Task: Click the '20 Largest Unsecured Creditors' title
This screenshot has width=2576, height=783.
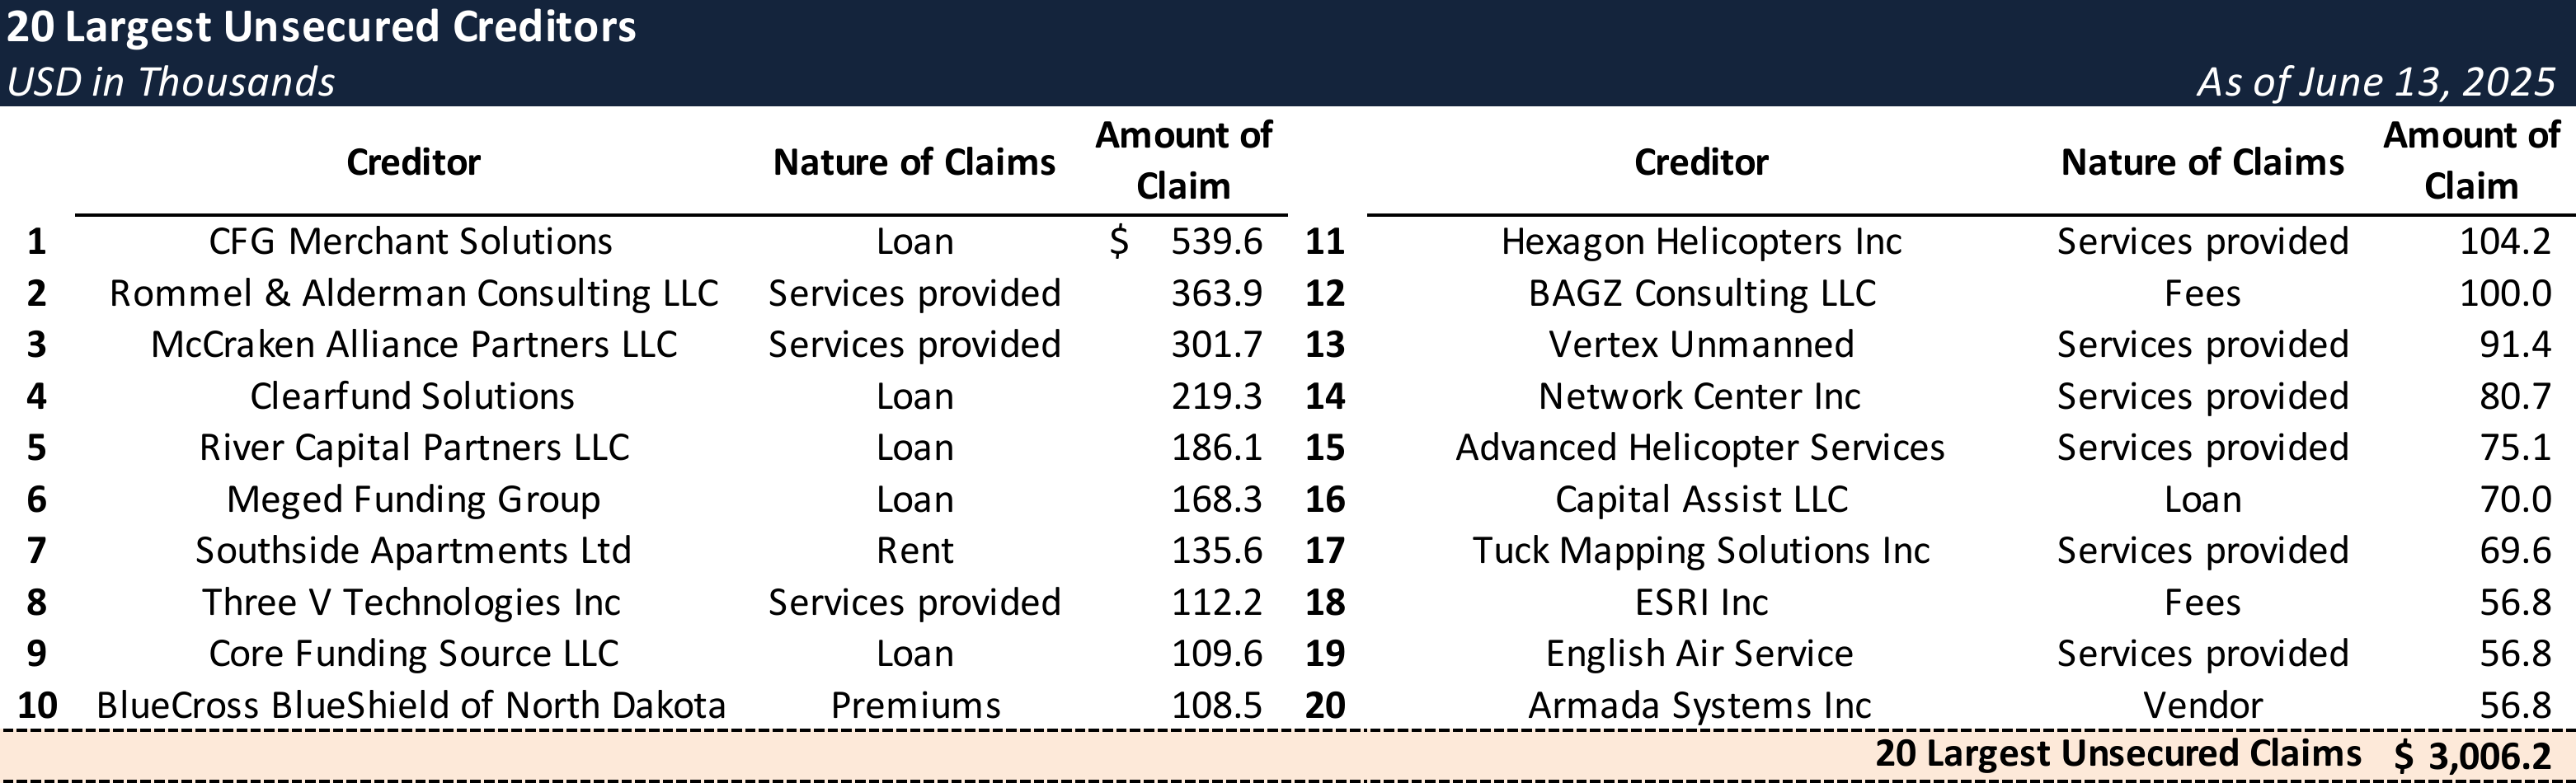Action: 321,27
